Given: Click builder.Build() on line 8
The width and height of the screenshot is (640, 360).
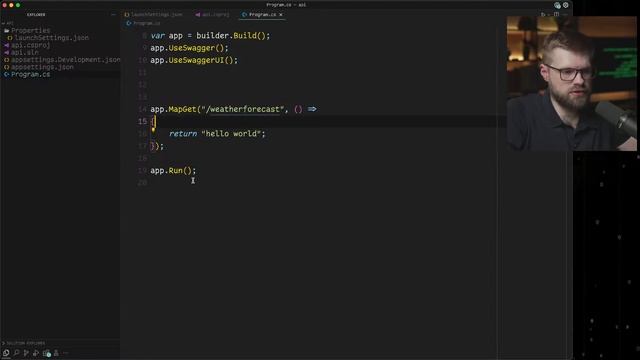Looking at the screenshot, I should 231,36.
